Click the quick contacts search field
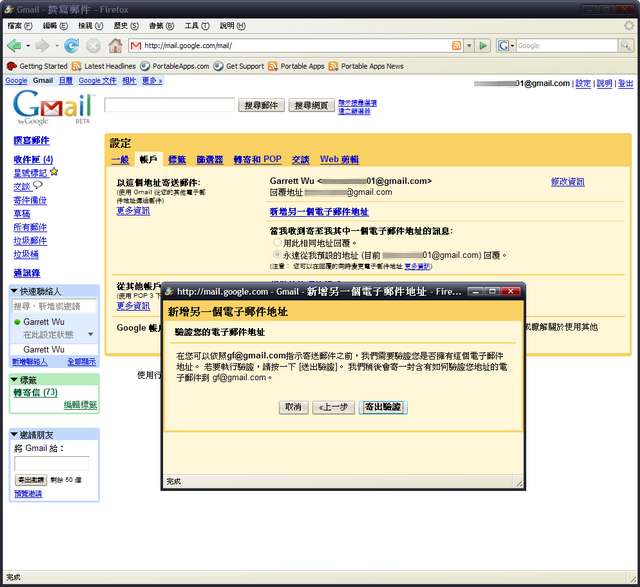 [54, 306]
